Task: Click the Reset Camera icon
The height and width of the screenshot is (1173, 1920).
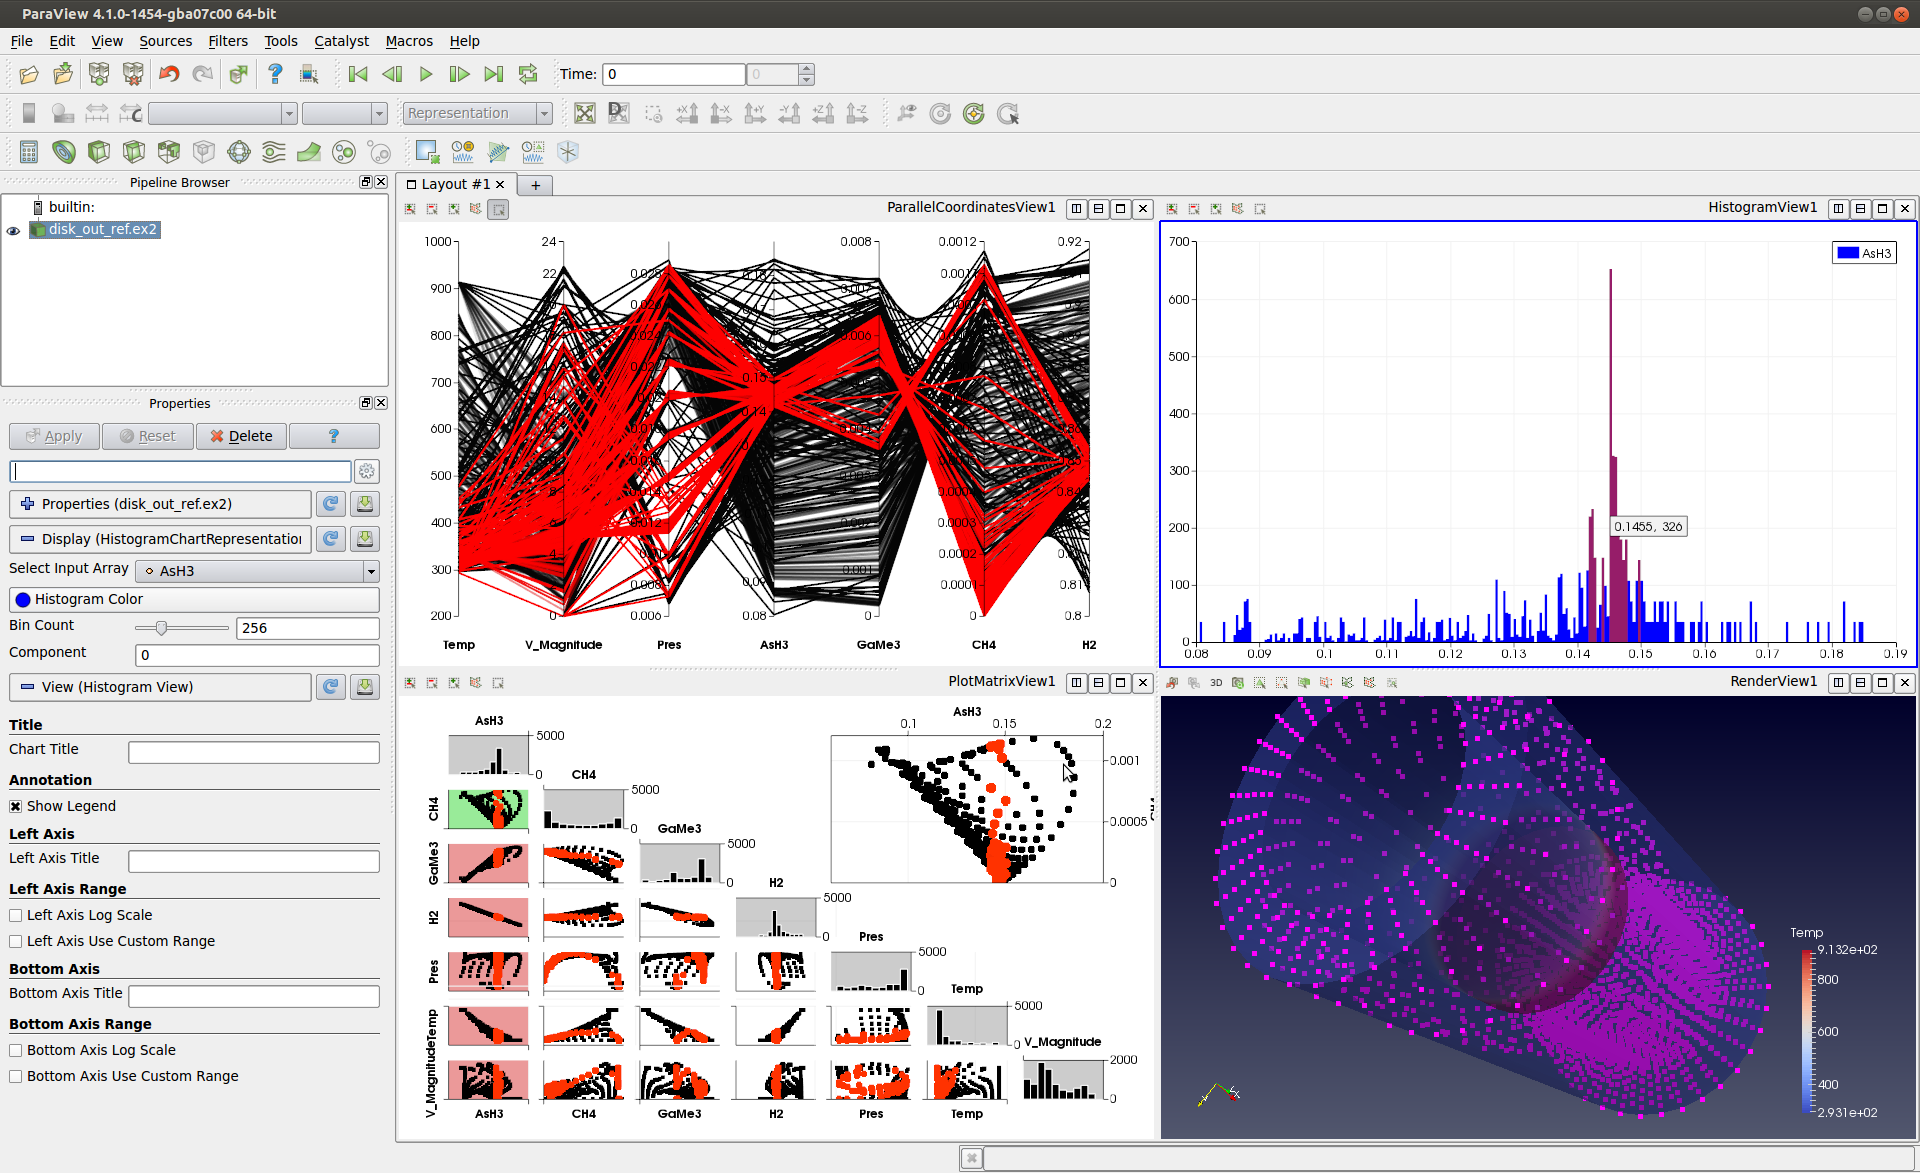Action: [585, 113]
